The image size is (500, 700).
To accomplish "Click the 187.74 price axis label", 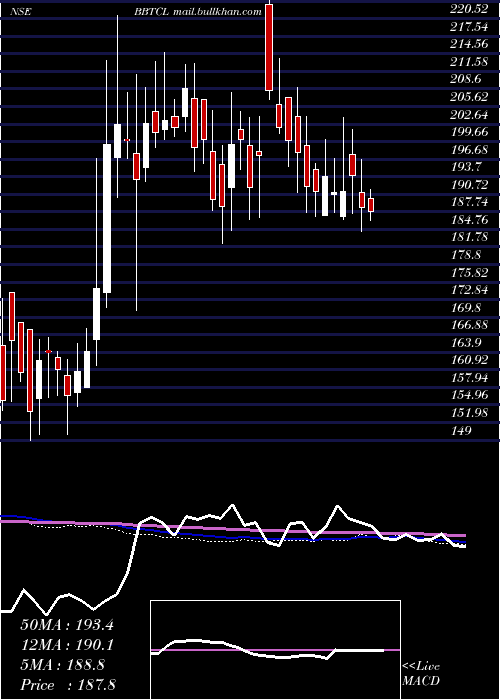I will [468, 202].
